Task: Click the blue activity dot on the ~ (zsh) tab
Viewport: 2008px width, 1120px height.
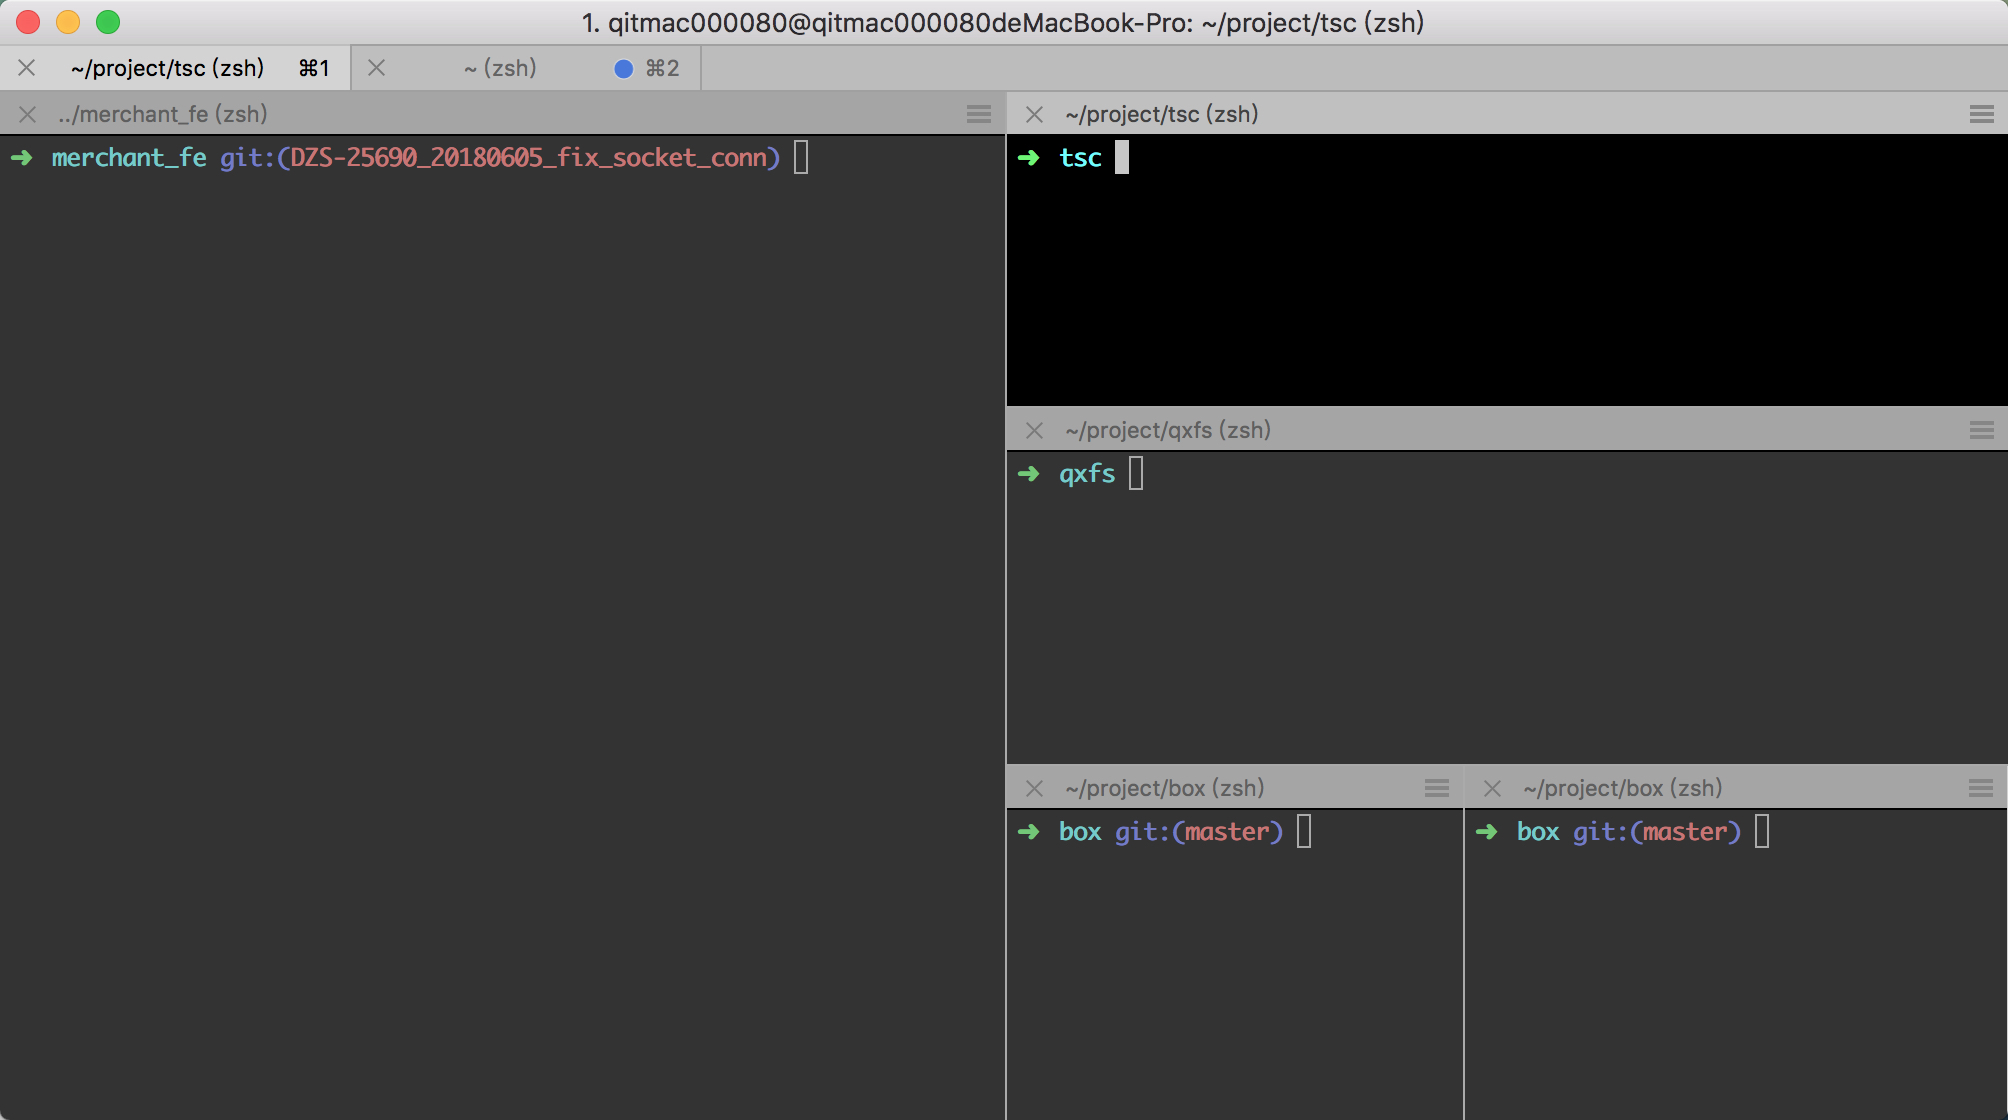Action: [623, 68]
